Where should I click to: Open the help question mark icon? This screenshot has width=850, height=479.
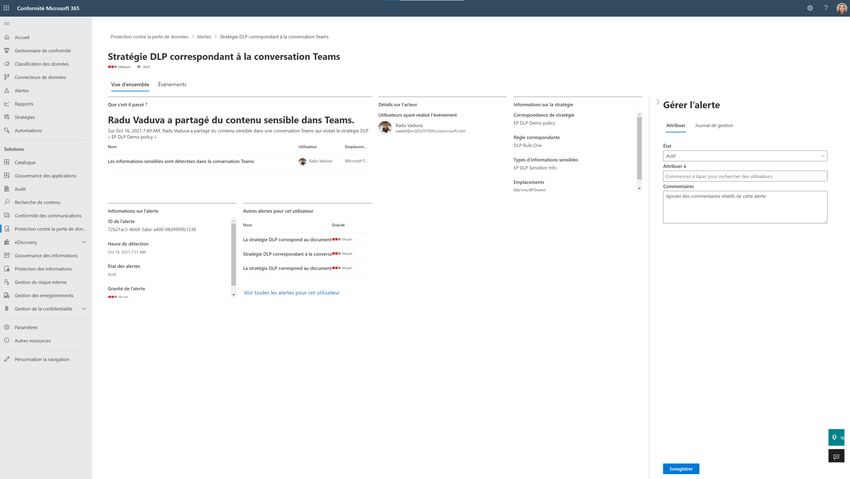(x=826, y=8)
